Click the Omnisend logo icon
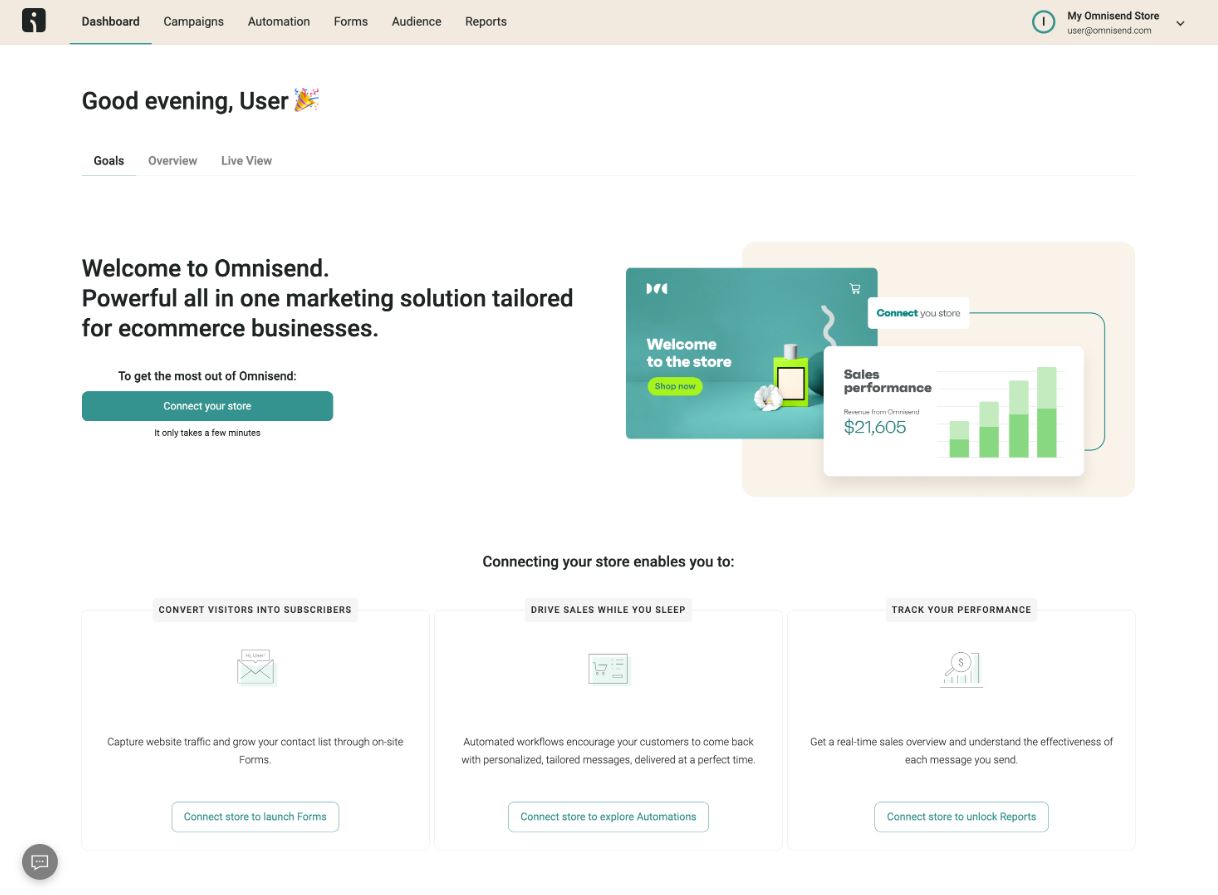 pos(34,20)
